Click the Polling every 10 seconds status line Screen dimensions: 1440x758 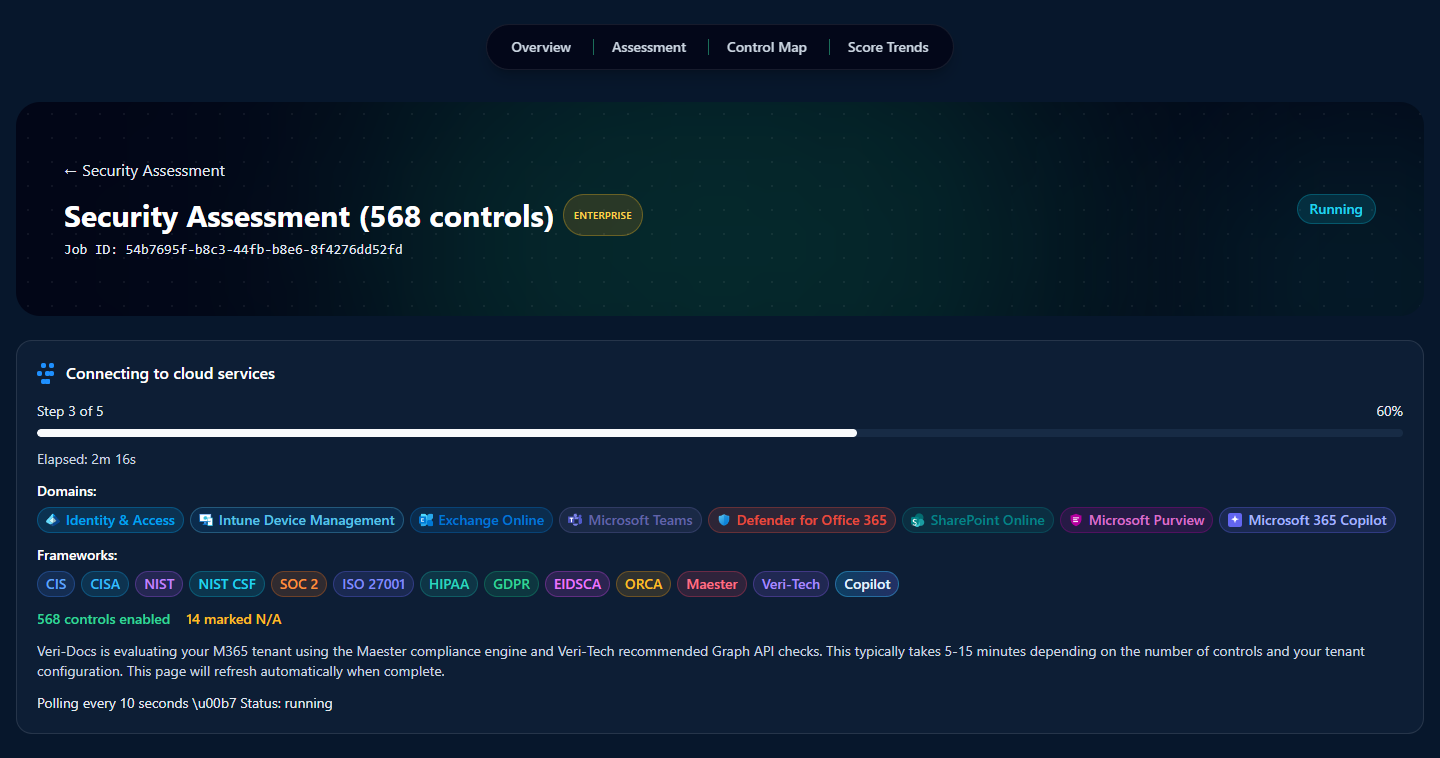185,703
